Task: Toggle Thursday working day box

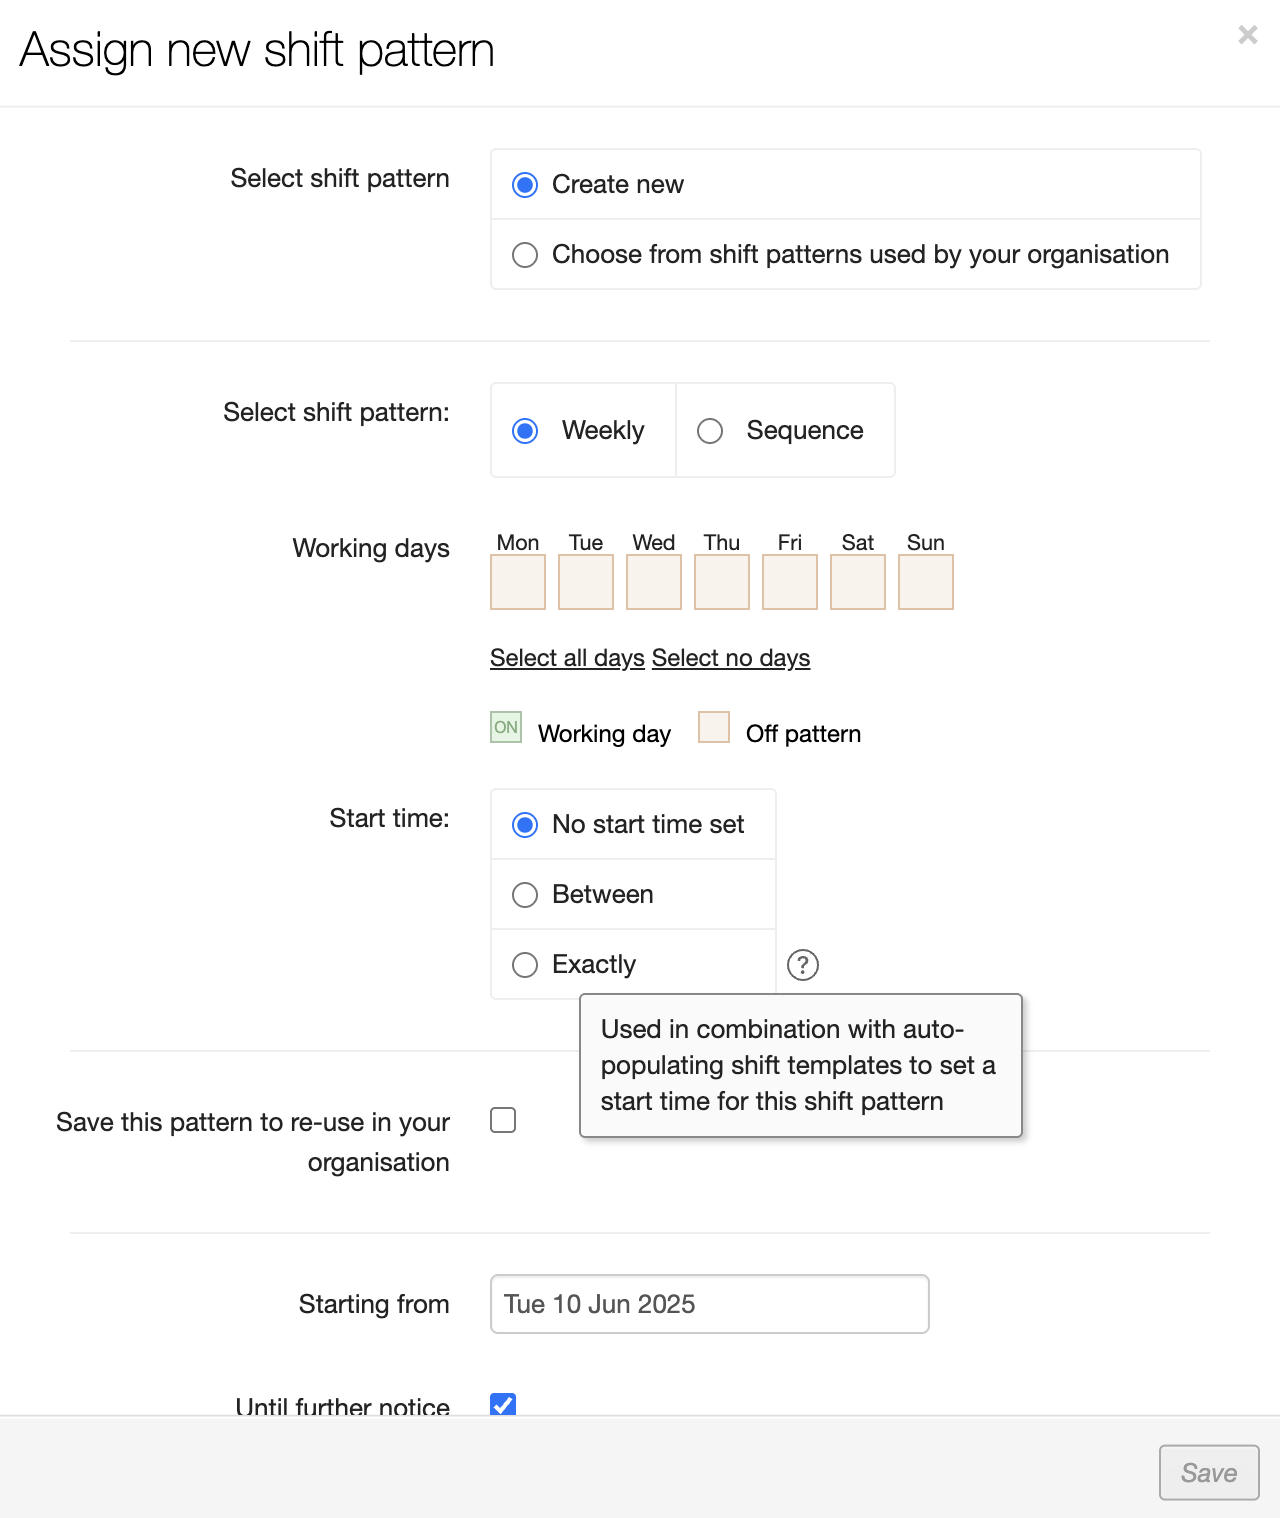Action: [721, 582]
